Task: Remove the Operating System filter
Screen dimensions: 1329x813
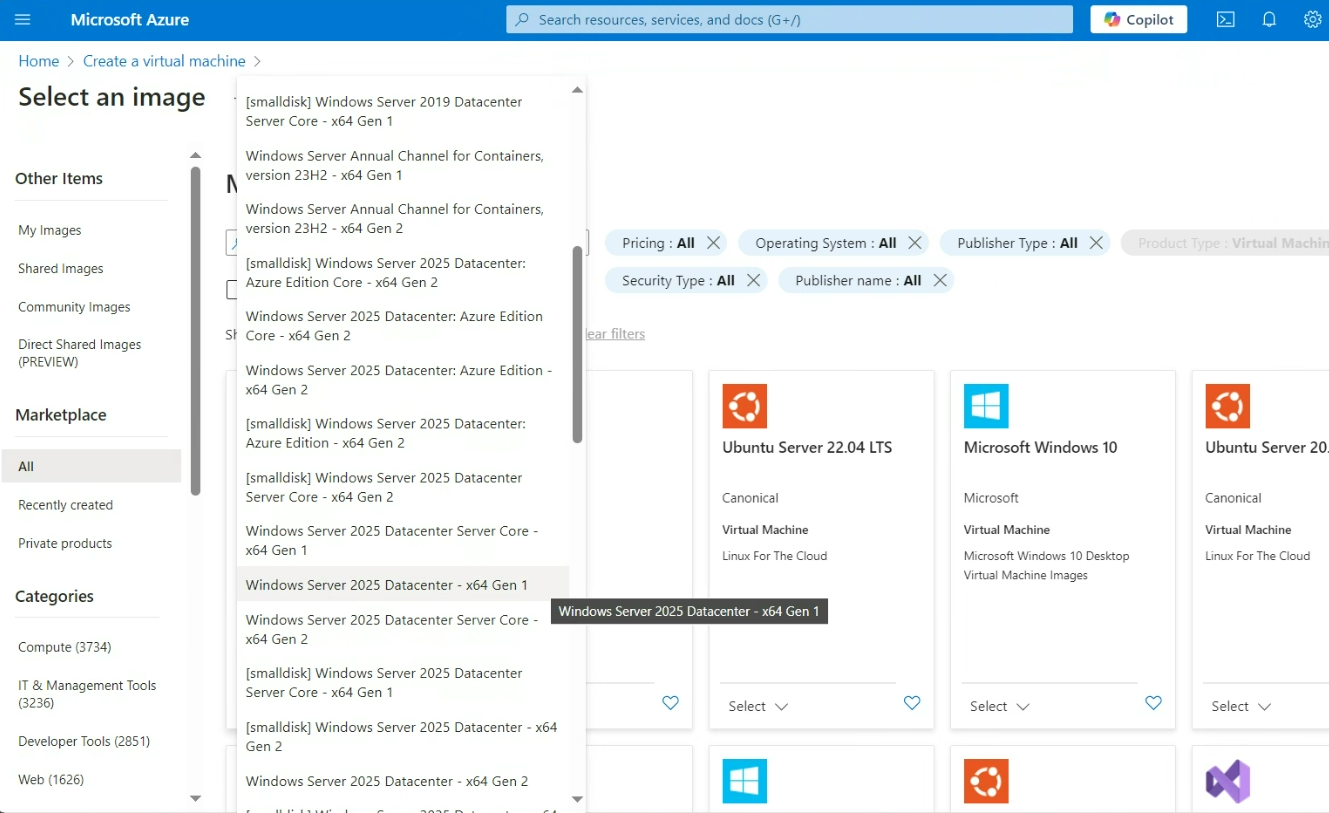Action: pos(914,243)
